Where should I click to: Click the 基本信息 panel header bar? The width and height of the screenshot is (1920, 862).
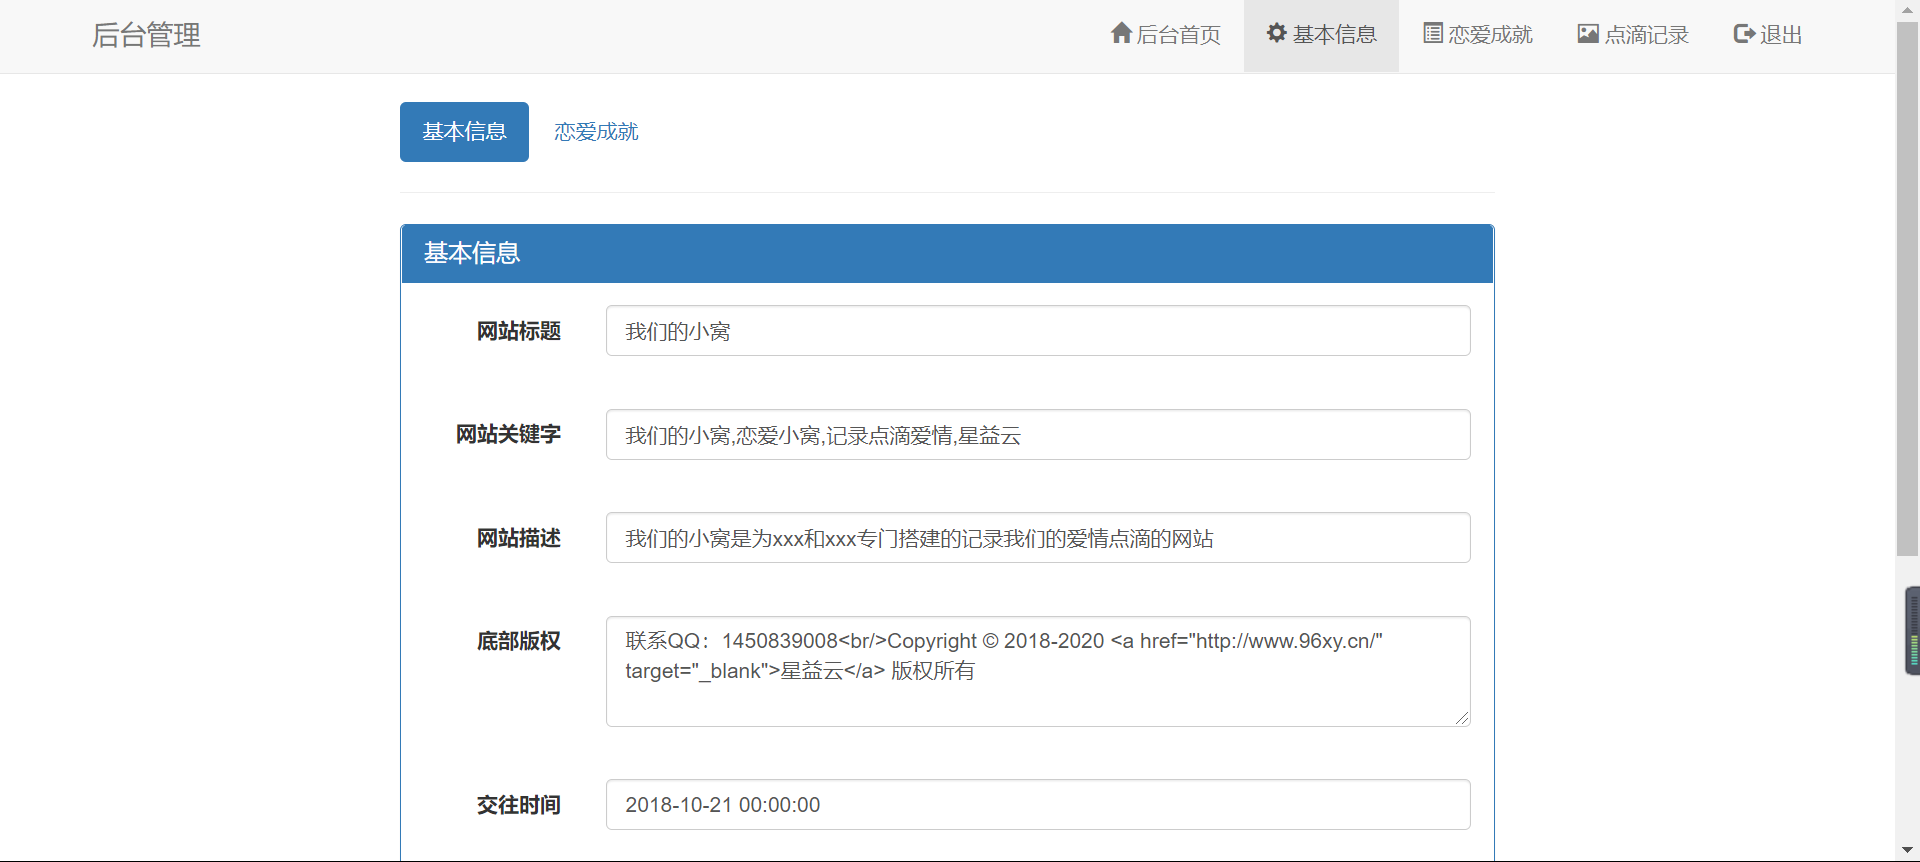tap(946, 254)
